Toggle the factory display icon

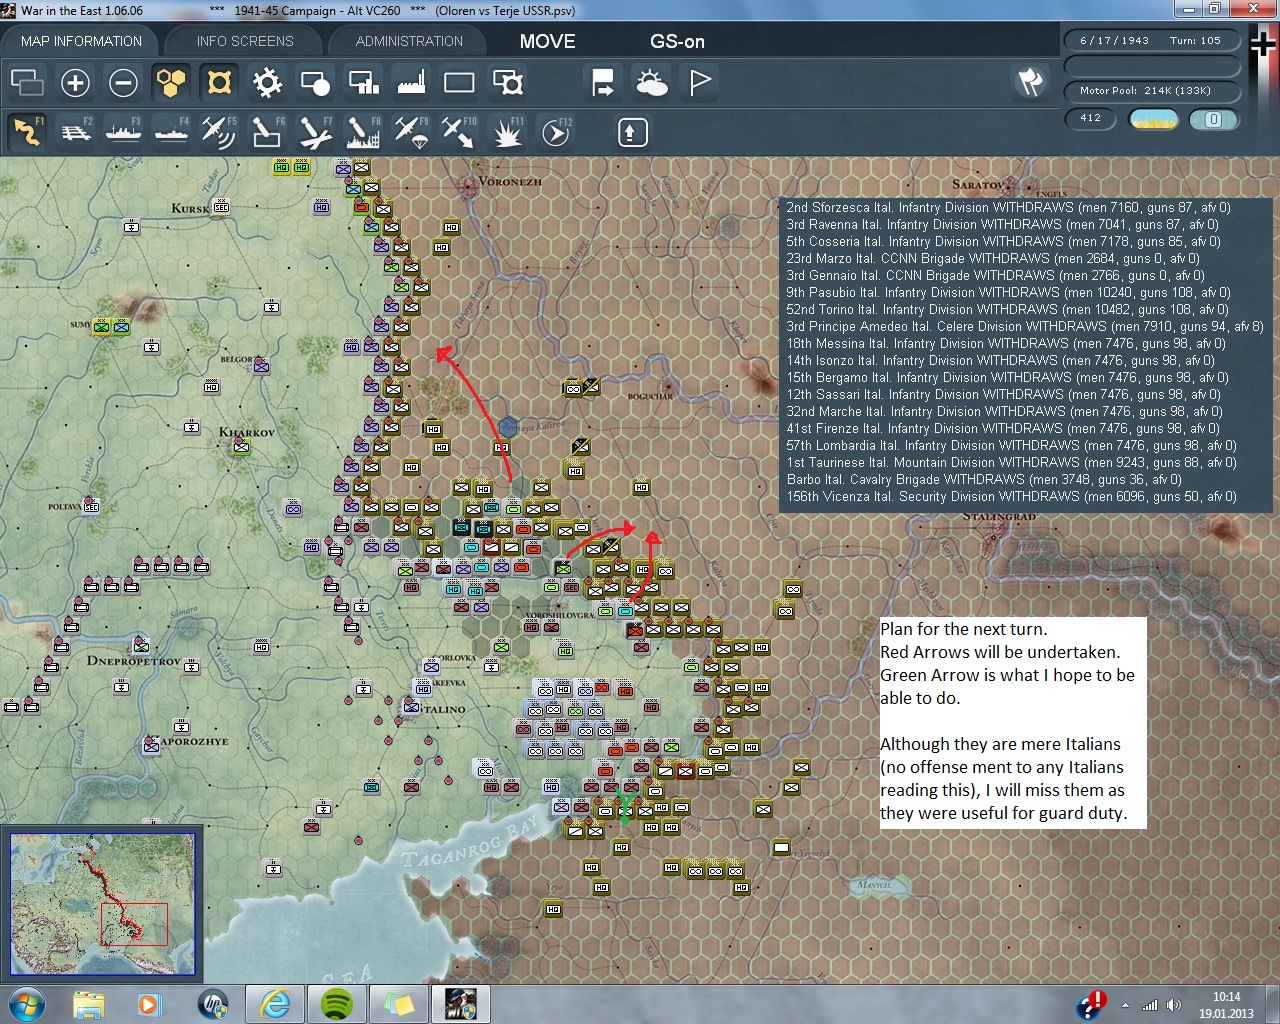point(411,82)
